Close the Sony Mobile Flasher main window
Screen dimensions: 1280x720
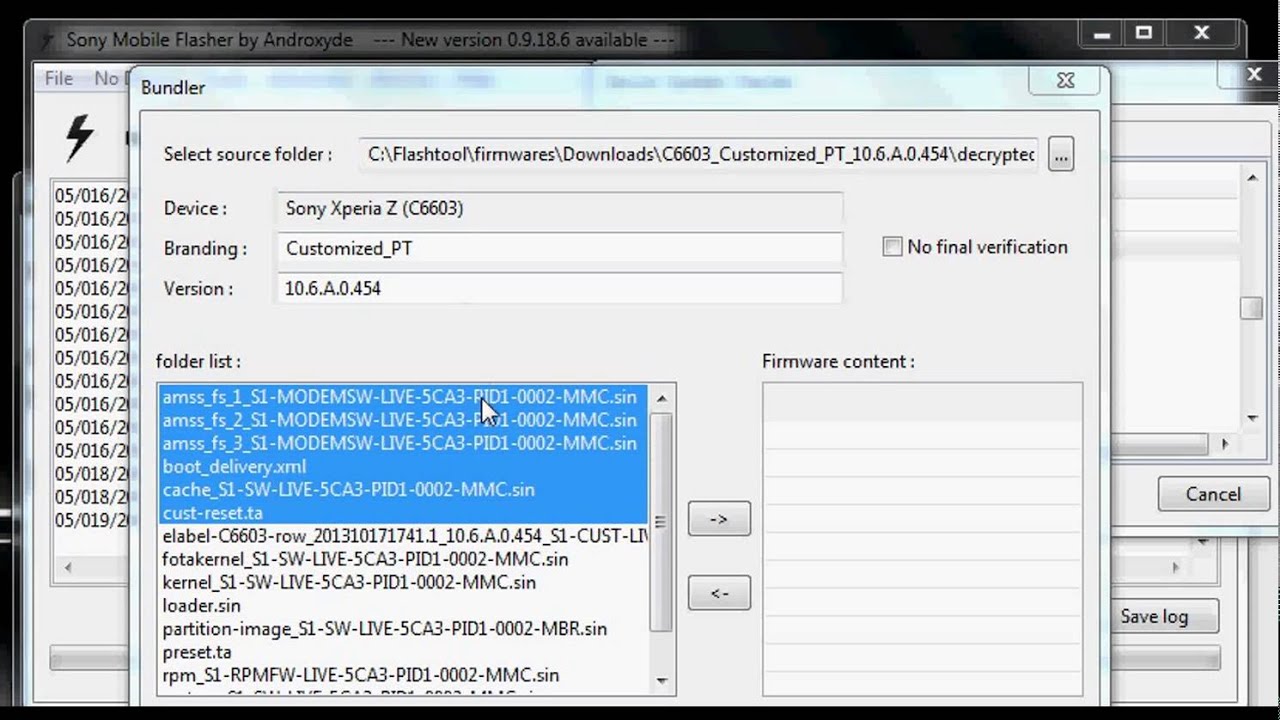click(x=1203, y=34)
